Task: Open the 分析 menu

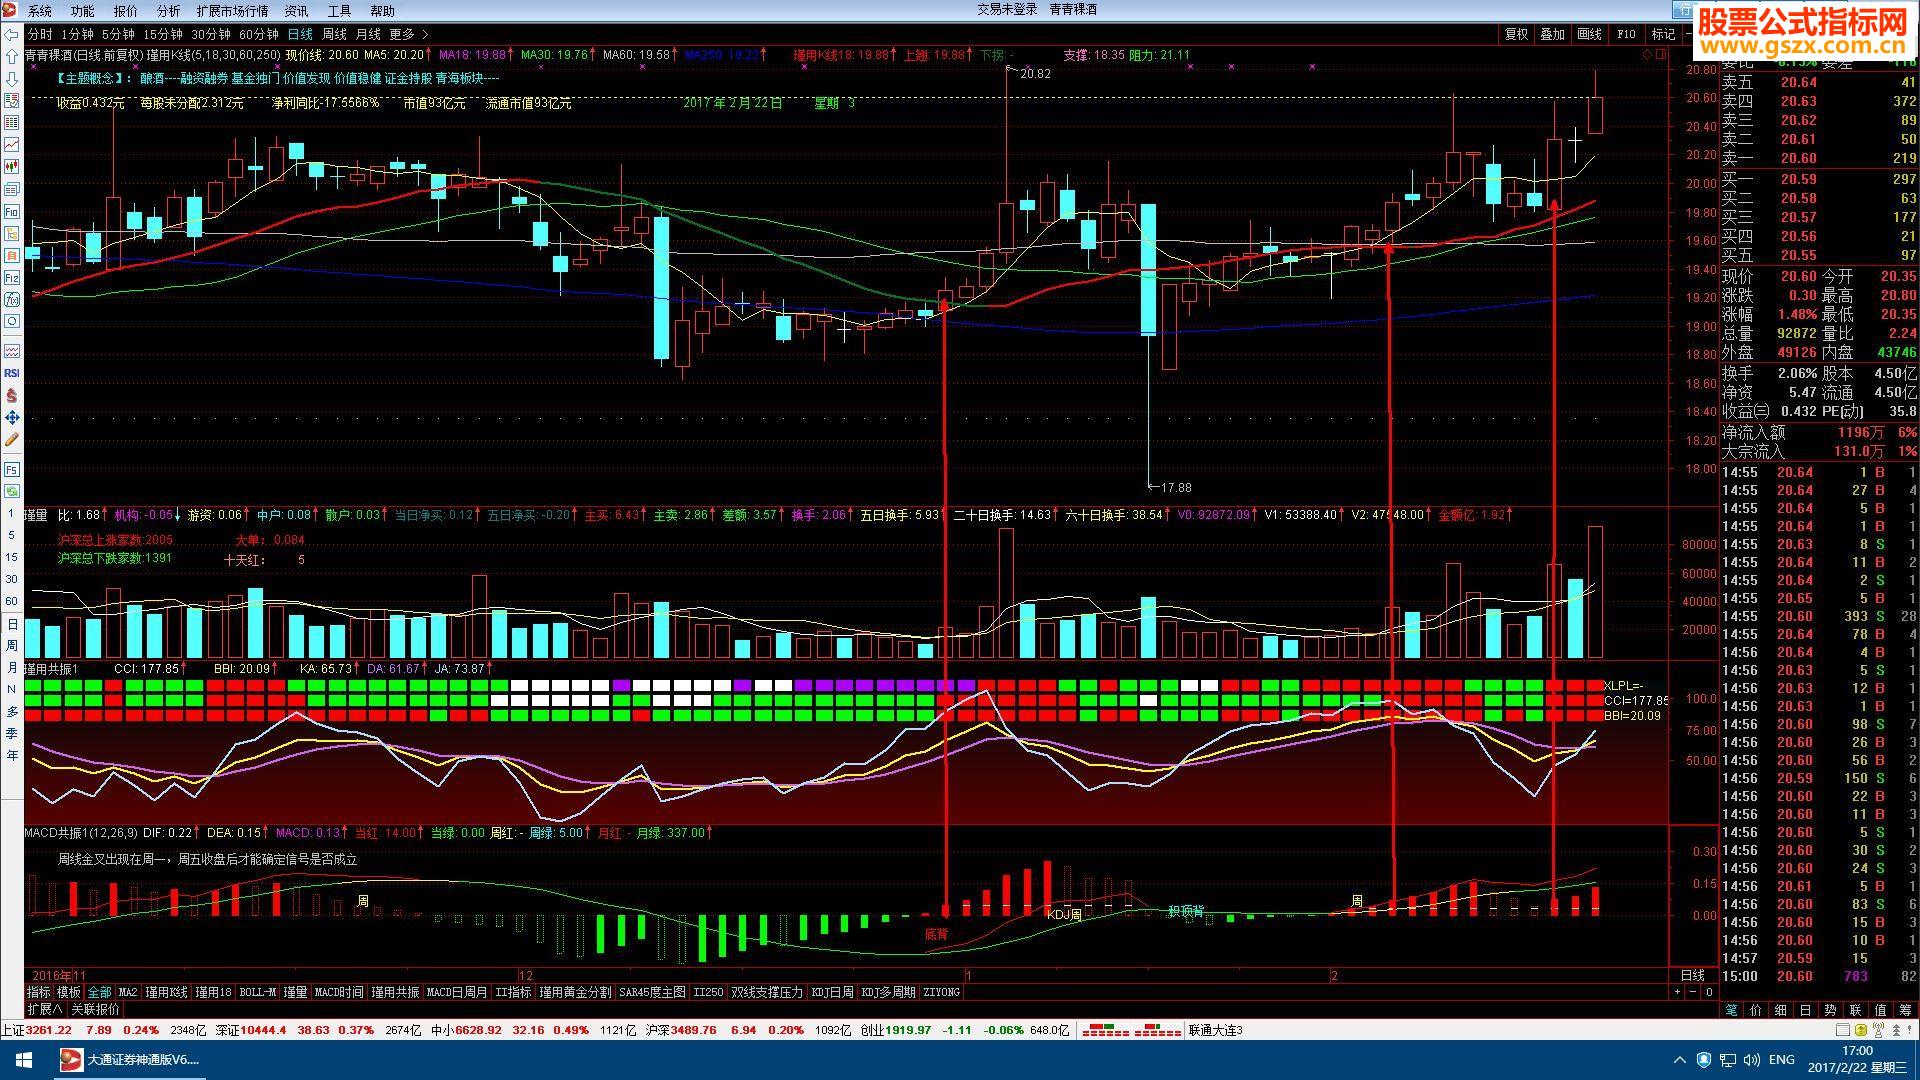Action: click(x=169, y=11)
